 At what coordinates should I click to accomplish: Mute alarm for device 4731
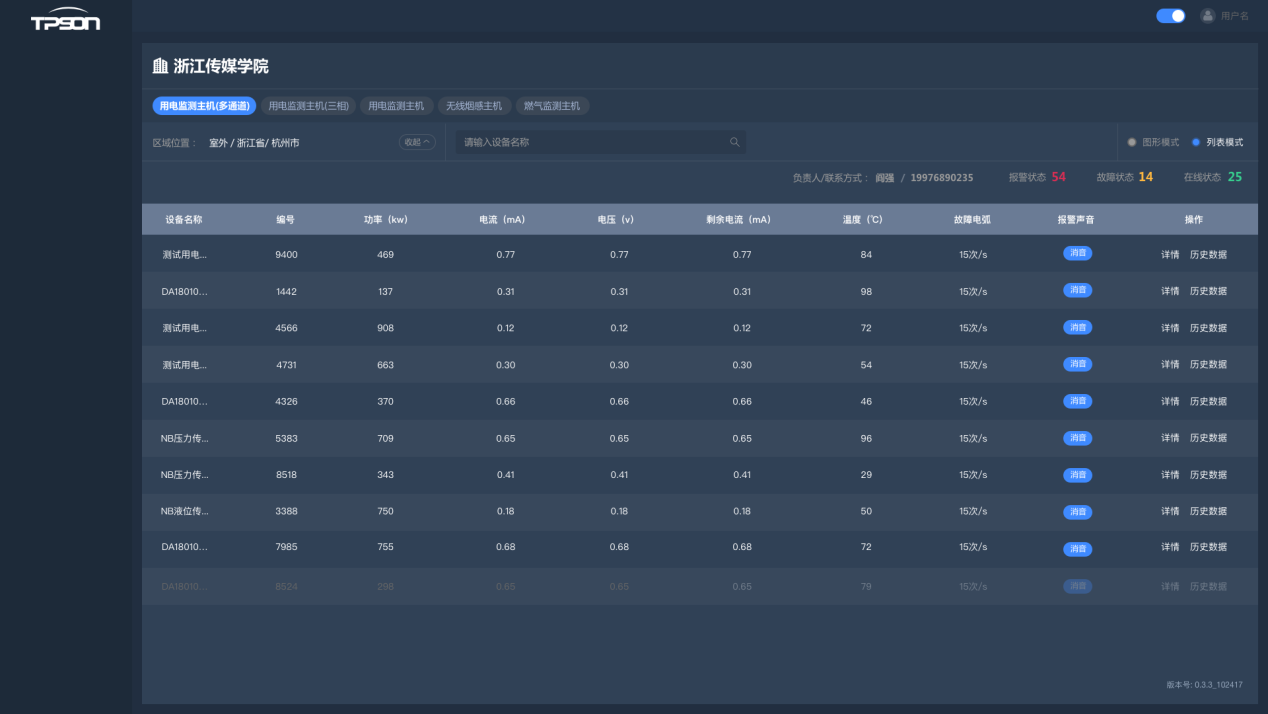[x=1077, y=364]
